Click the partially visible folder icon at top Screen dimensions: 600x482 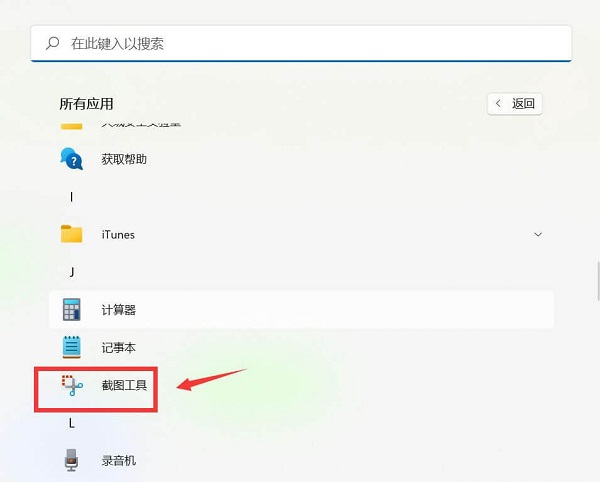click(71, 125)
